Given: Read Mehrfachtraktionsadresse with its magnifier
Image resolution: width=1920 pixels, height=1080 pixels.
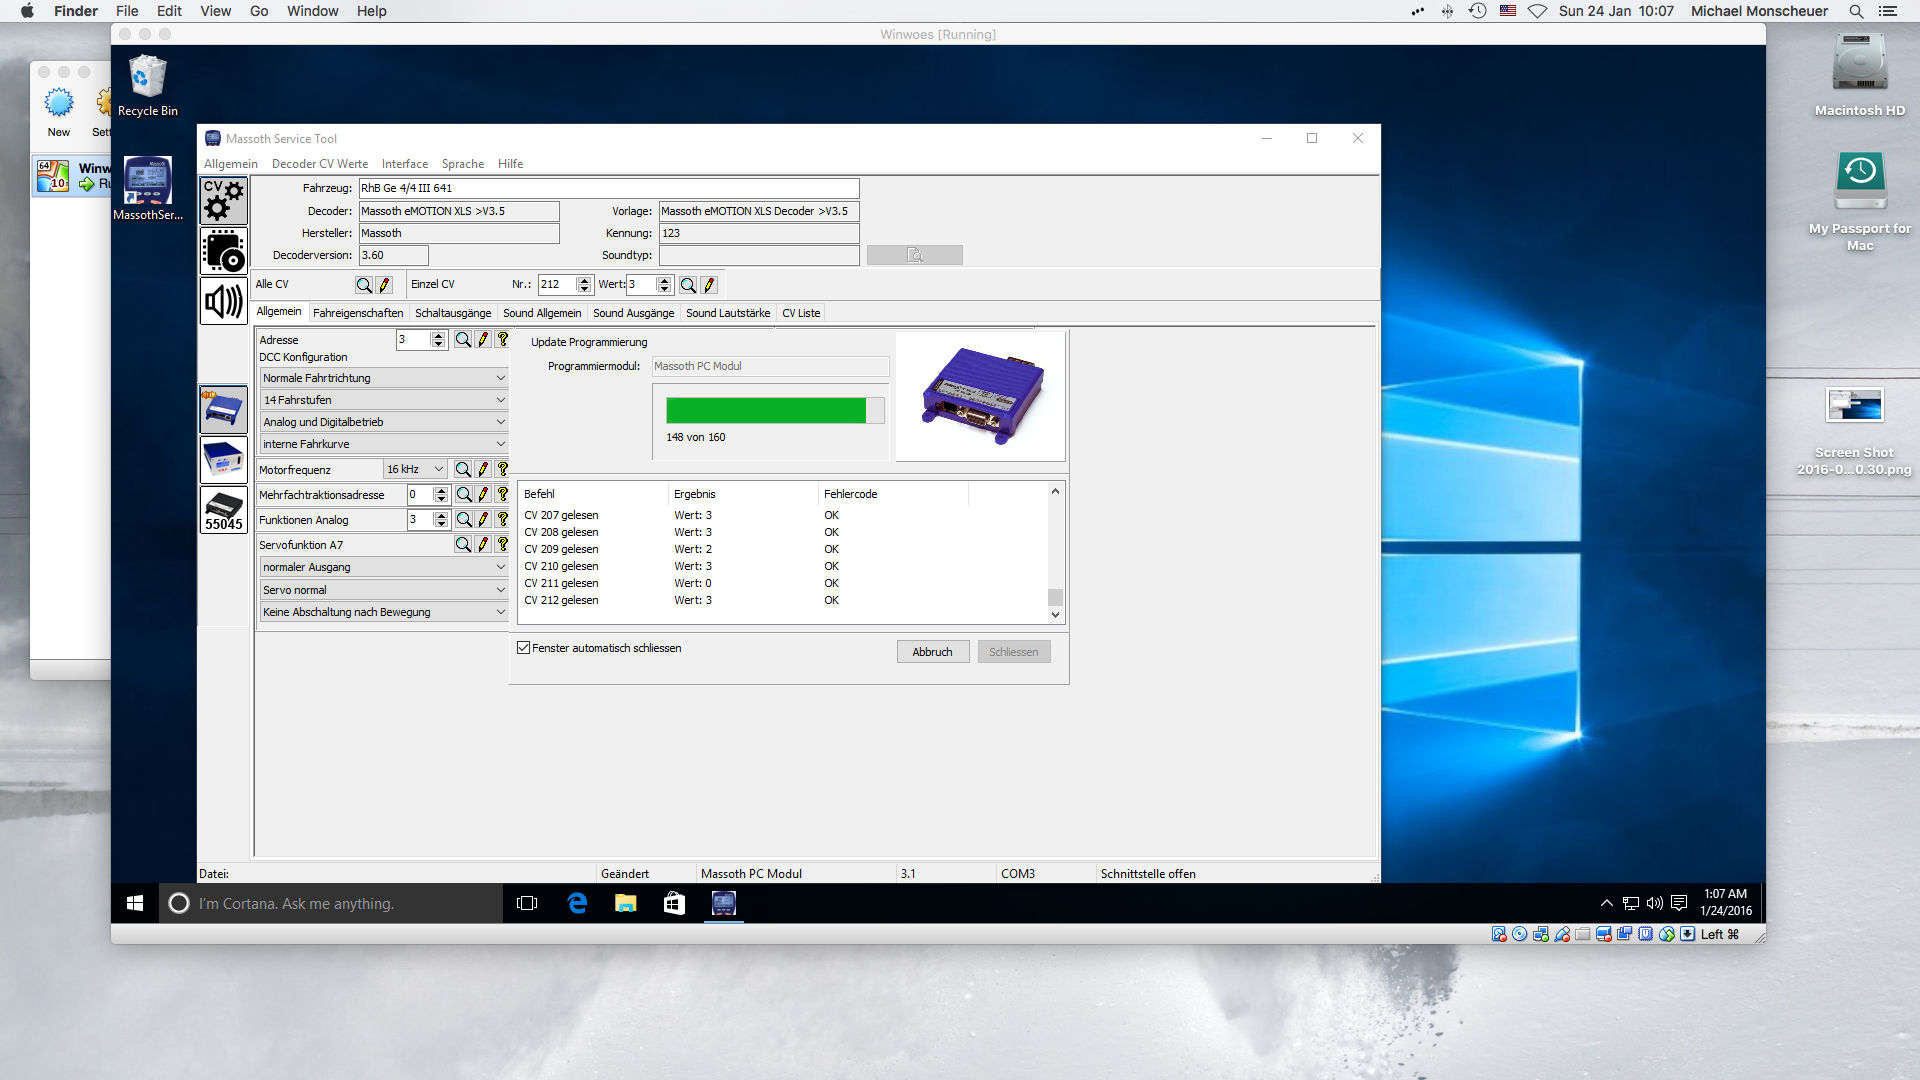Looking at the screenshot, I should click(x=464, y=494).
